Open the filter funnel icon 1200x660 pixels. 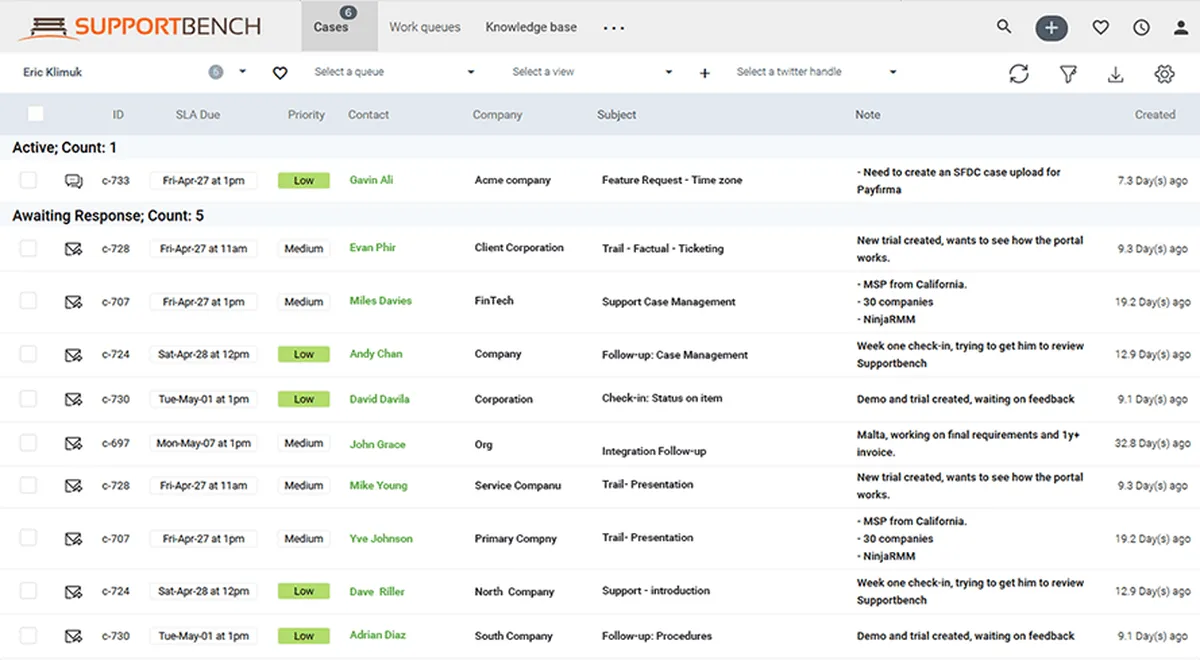coord(1068,73)
